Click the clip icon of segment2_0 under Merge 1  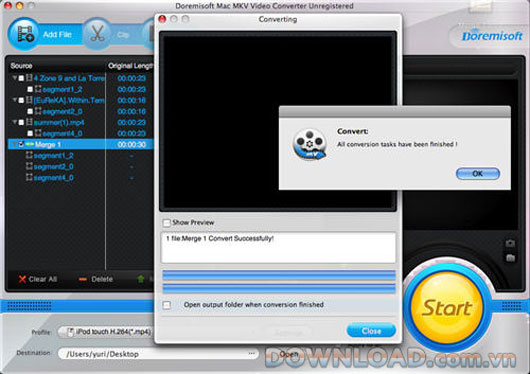point(29,166)
